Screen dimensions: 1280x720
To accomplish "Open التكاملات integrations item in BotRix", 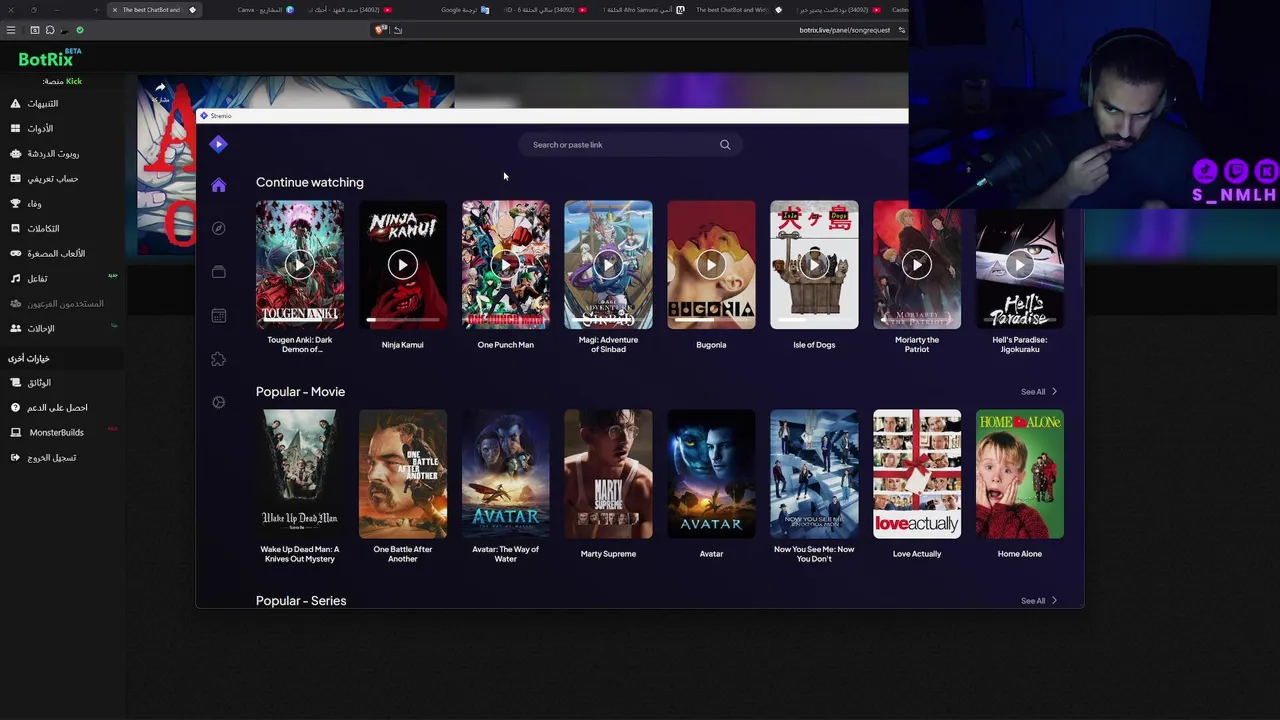I will point(35,229).
